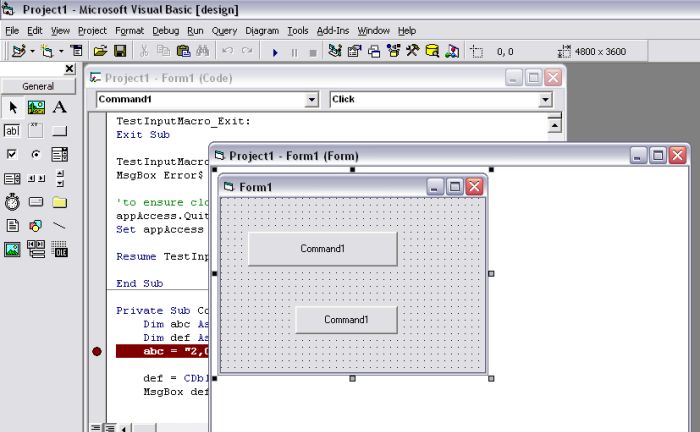
Task: Expand the Command1 object dropdown
Action: 312,100
